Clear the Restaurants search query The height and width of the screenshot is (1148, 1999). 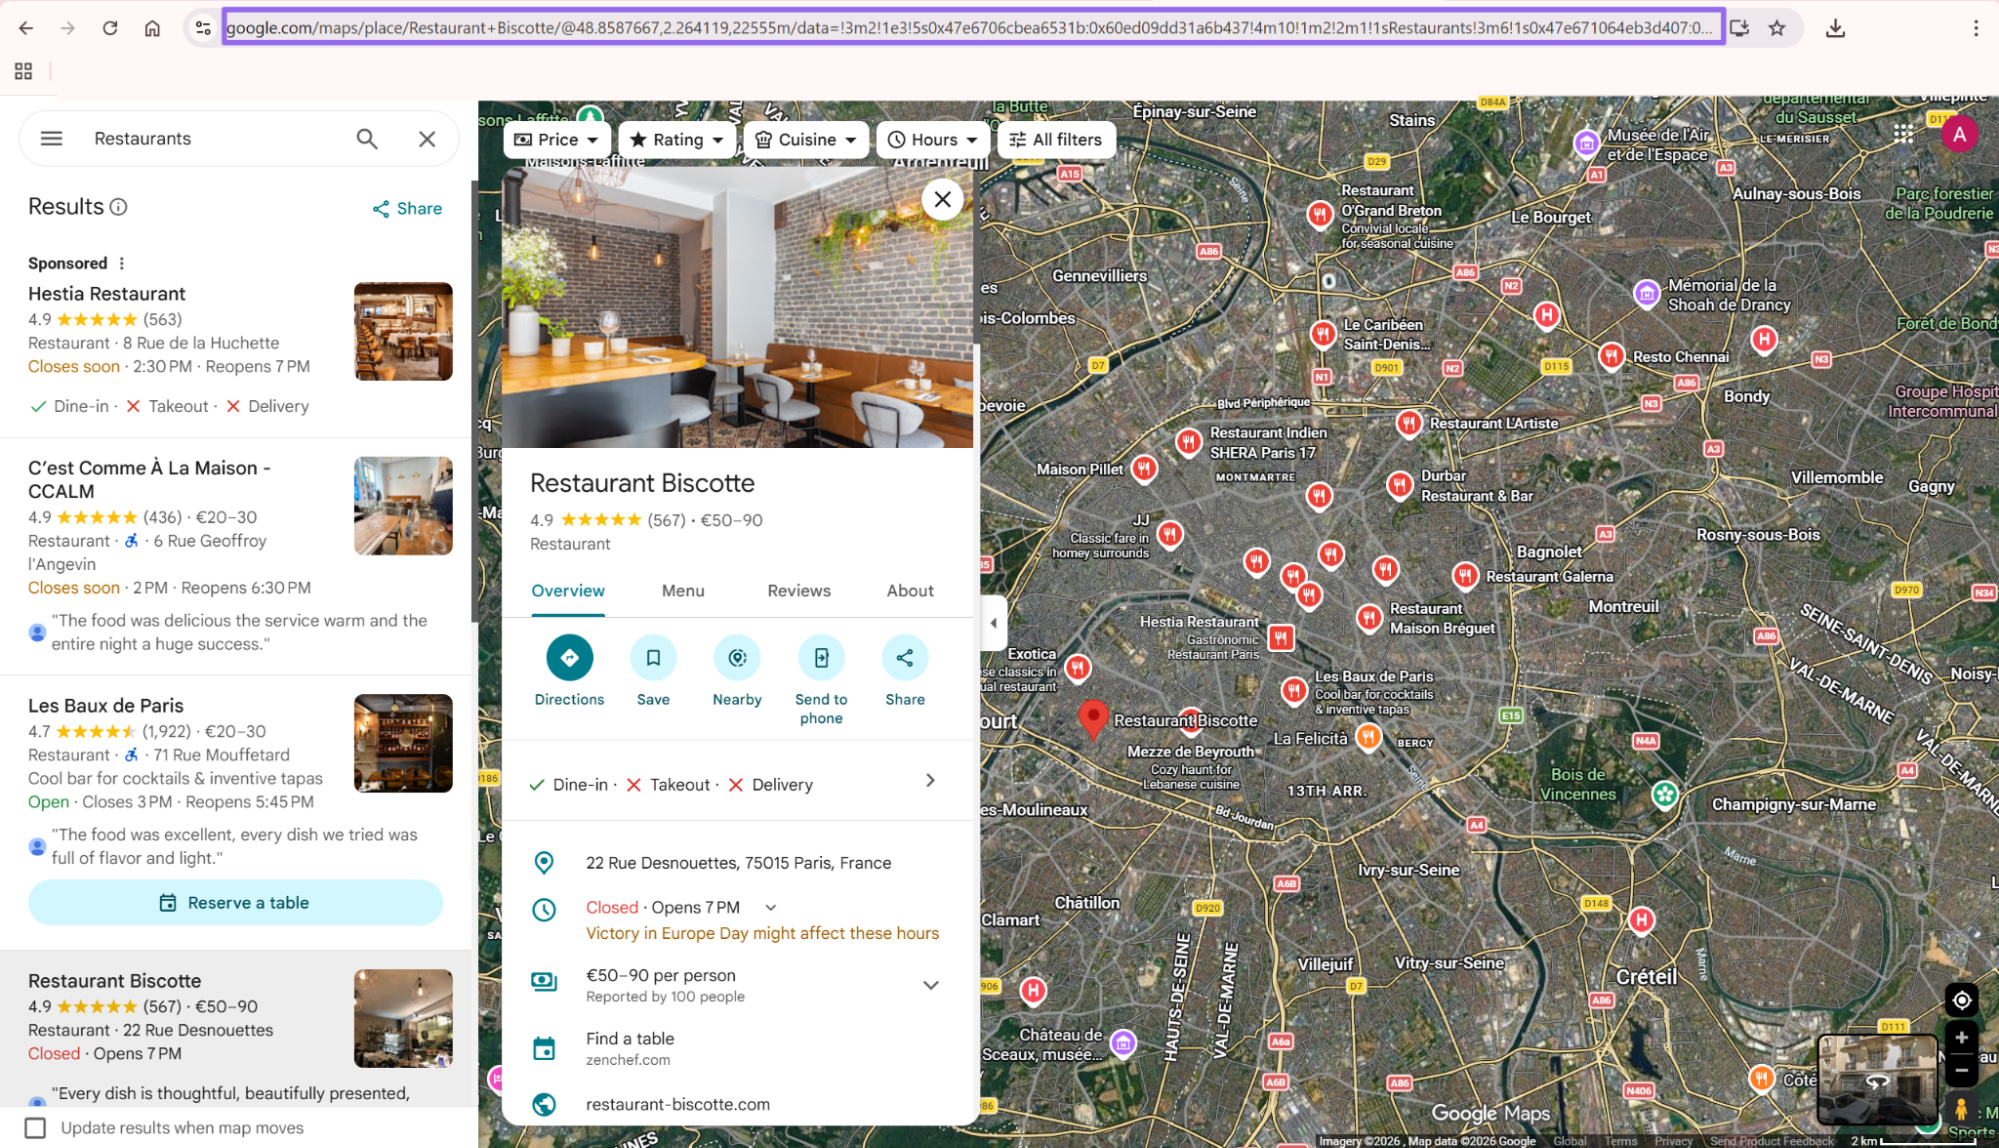[x=427, y=139]
